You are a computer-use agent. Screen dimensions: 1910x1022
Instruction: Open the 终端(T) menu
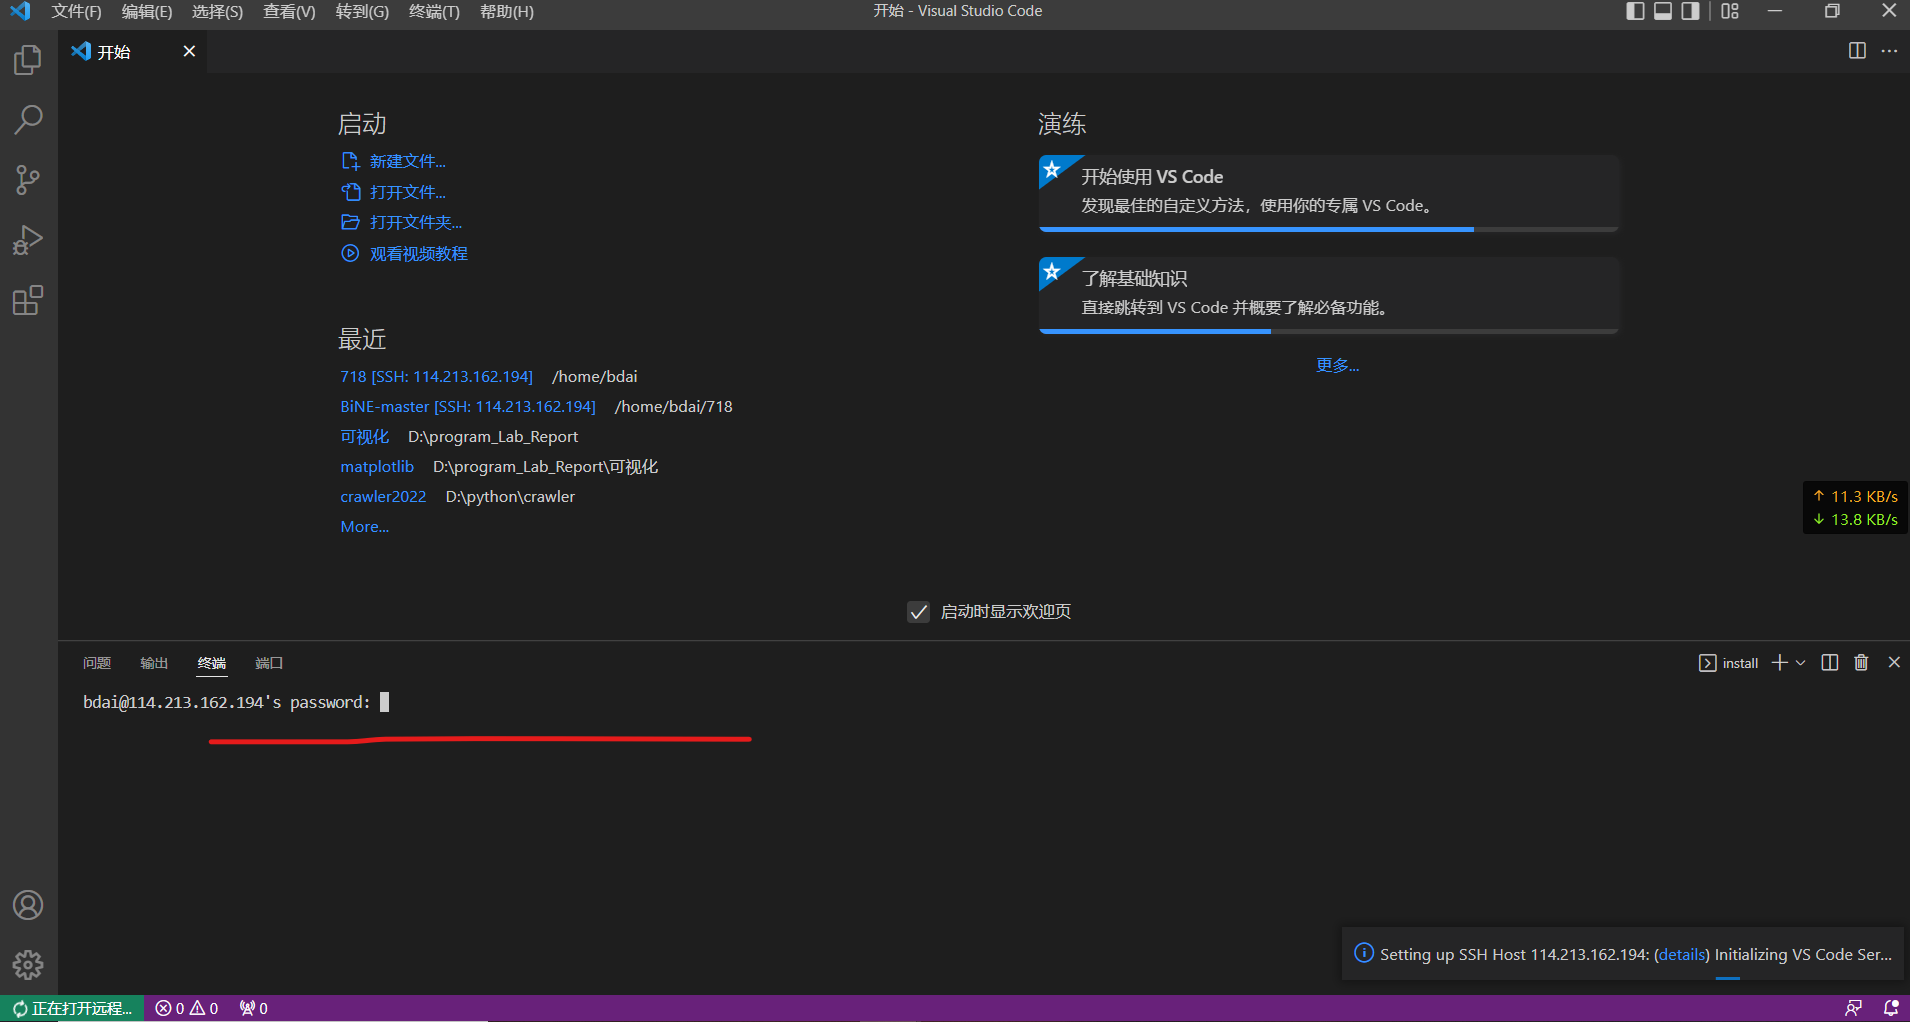click(x=434, y=12)
